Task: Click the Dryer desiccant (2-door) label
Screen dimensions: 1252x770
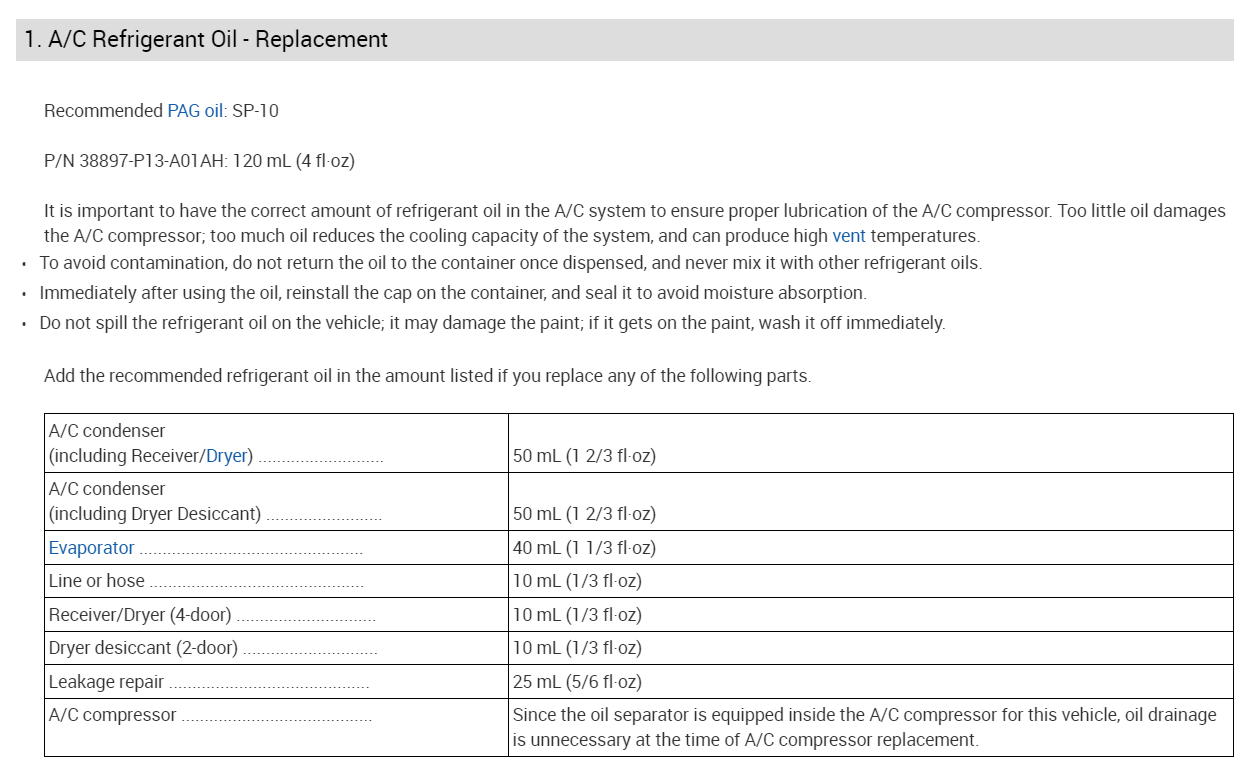Action: (x=143, y=648)
